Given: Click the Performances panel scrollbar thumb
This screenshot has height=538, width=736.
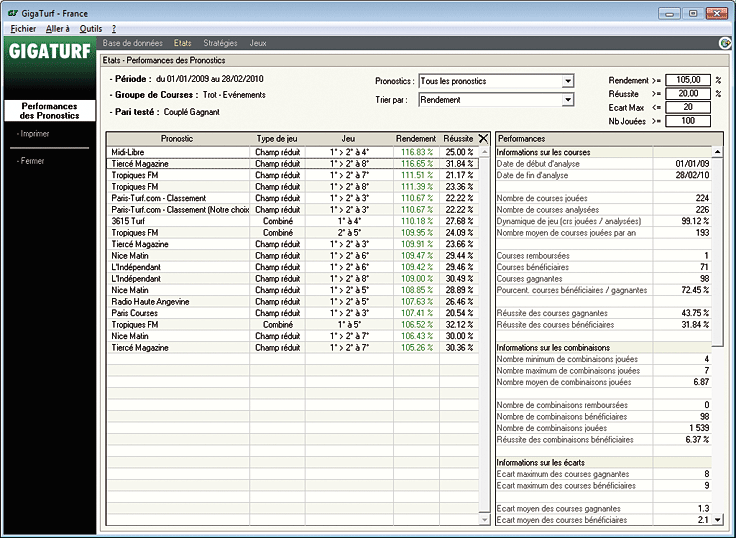Looking at the screenshot, I should click(x=717, y=252).
